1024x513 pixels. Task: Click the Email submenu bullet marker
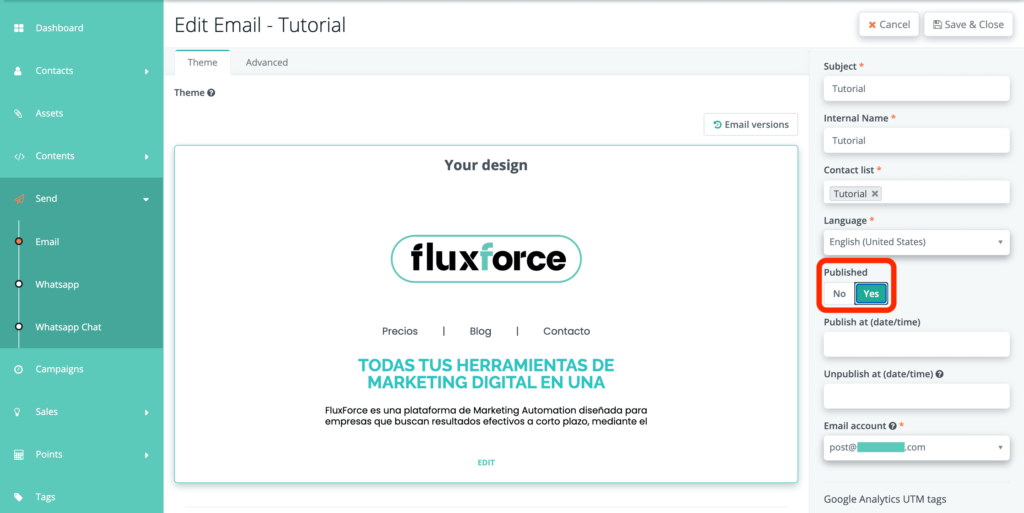(19, 241)
